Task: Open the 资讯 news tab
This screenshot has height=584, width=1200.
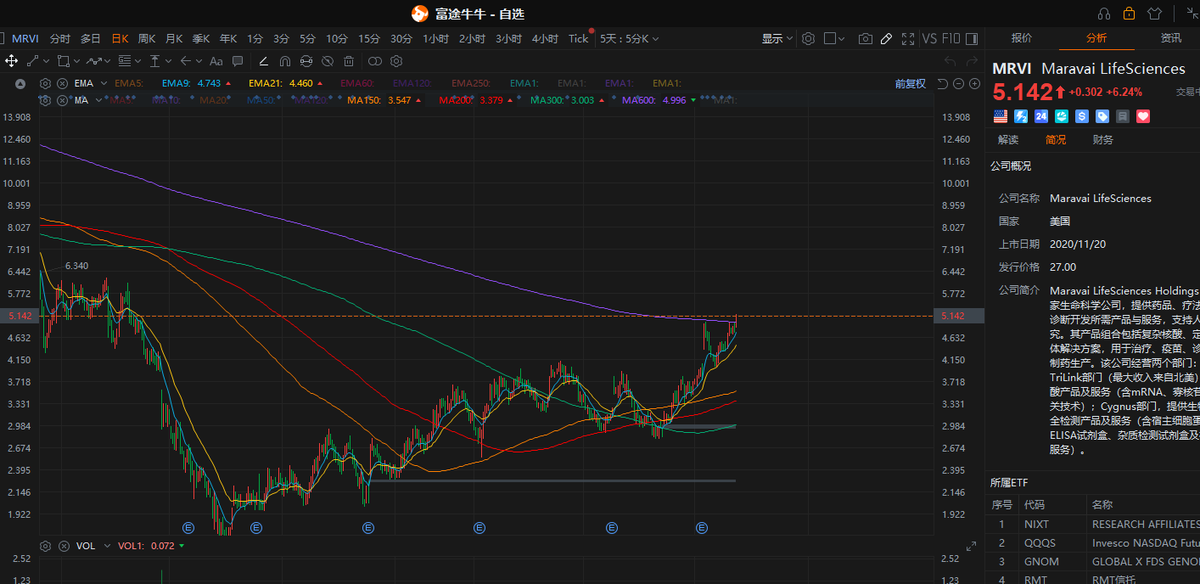Action: [1170, 38]
